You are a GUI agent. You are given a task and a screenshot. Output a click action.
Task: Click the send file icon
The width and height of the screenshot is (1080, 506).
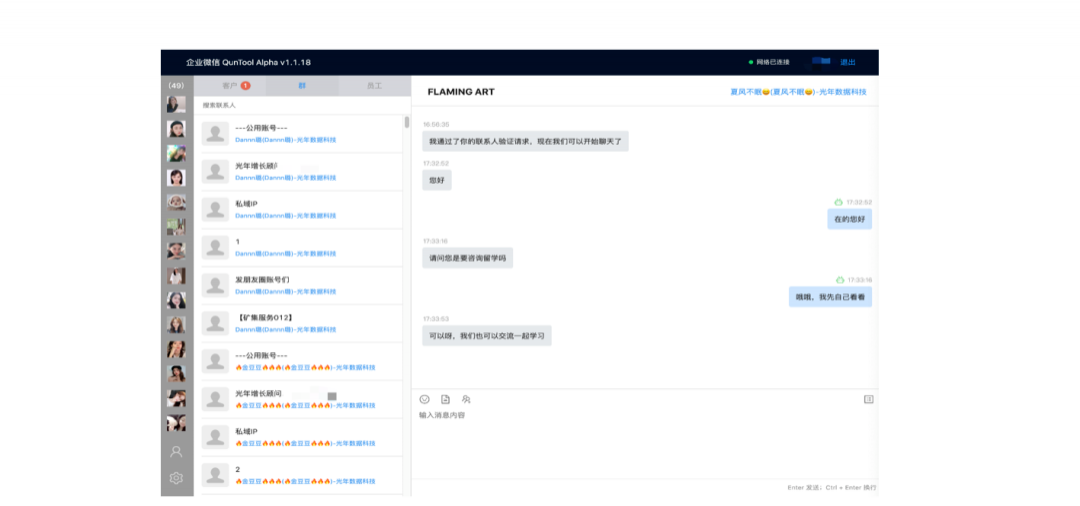coord(445,399)
